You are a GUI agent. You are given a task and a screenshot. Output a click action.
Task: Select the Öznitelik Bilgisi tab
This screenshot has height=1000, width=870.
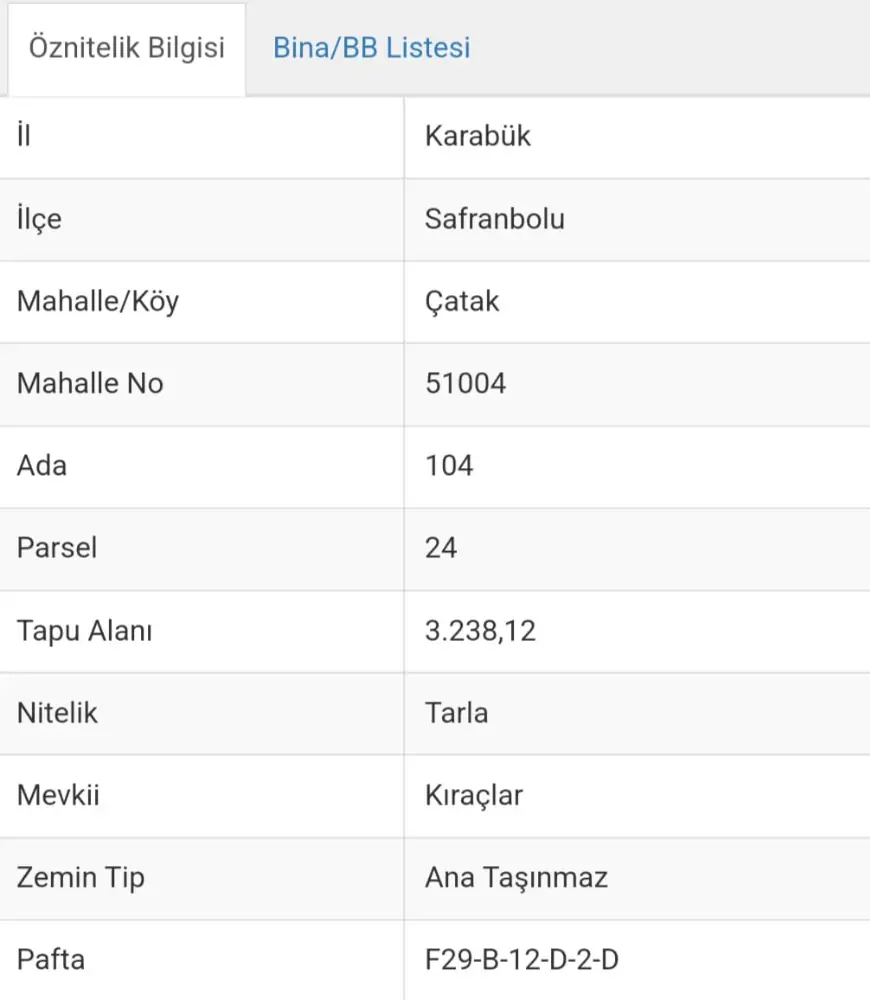tap(126, 48)
